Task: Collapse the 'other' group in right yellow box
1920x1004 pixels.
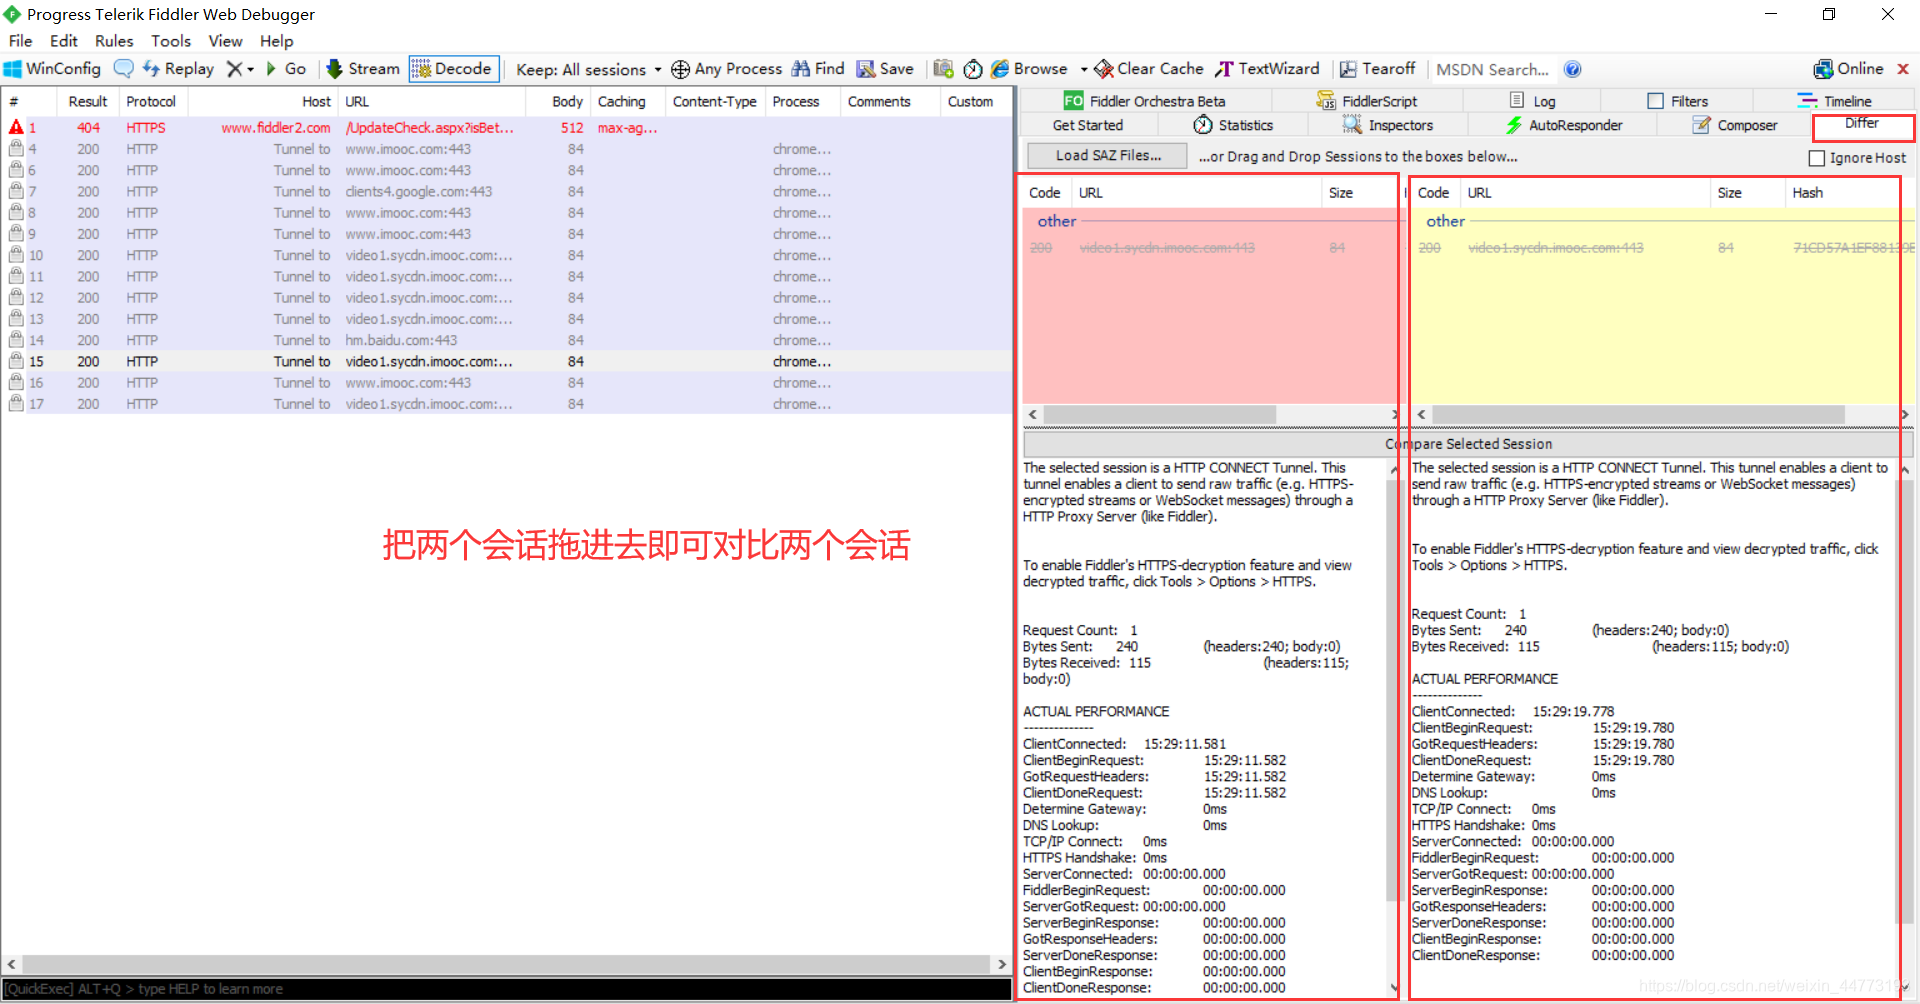Action: coord(1445,221)
